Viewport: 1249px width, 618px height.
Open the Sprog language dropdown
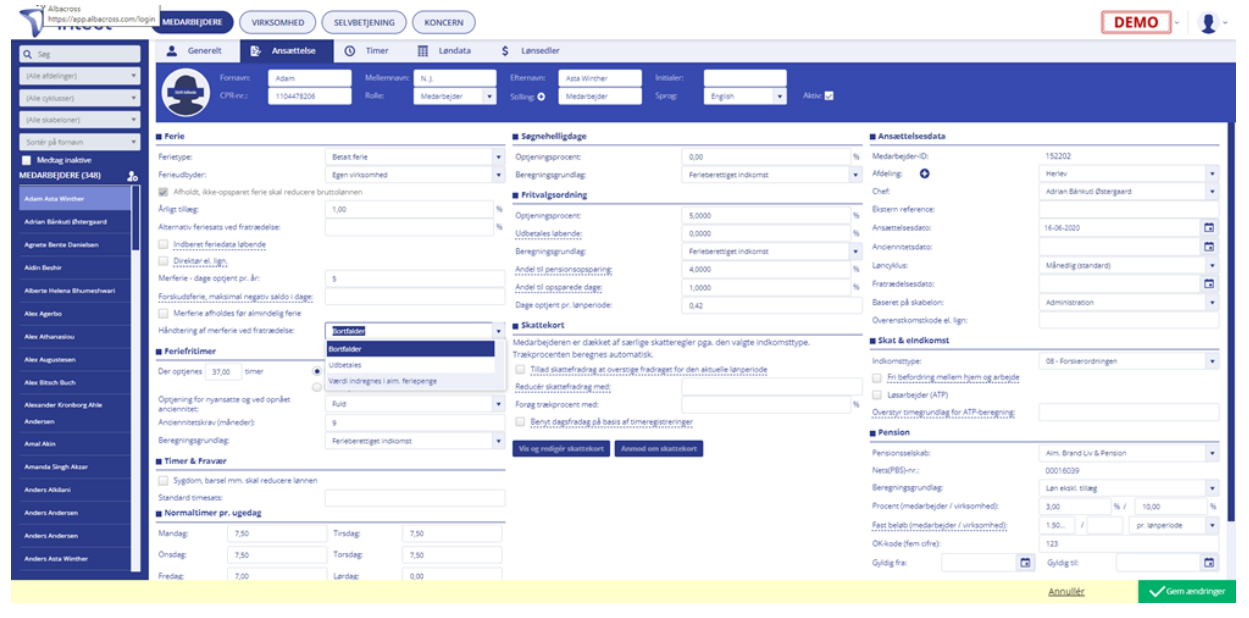tap(745, 97)
